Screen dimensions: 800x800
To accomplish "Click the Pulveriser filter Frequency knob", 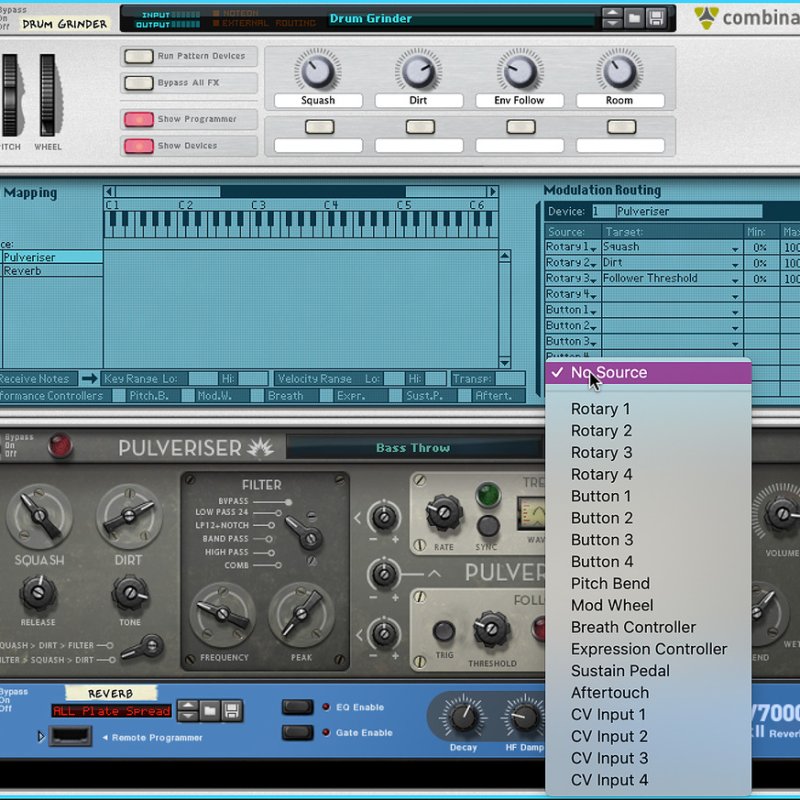I will coord(224,615).
